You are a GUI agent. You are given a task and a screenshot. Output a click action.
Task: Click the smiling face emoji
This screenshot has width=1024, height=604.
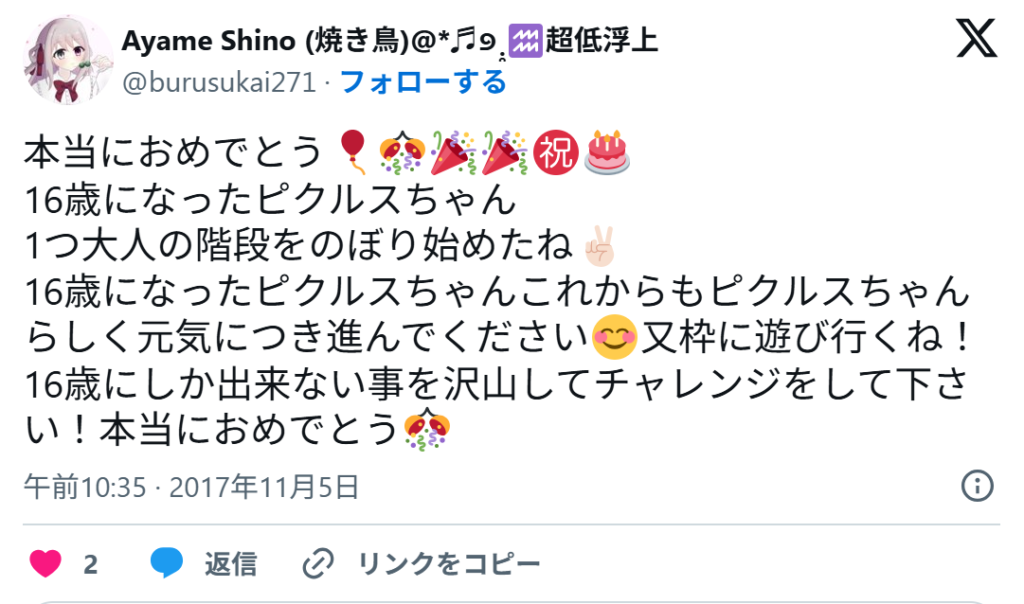click(614, 338)
